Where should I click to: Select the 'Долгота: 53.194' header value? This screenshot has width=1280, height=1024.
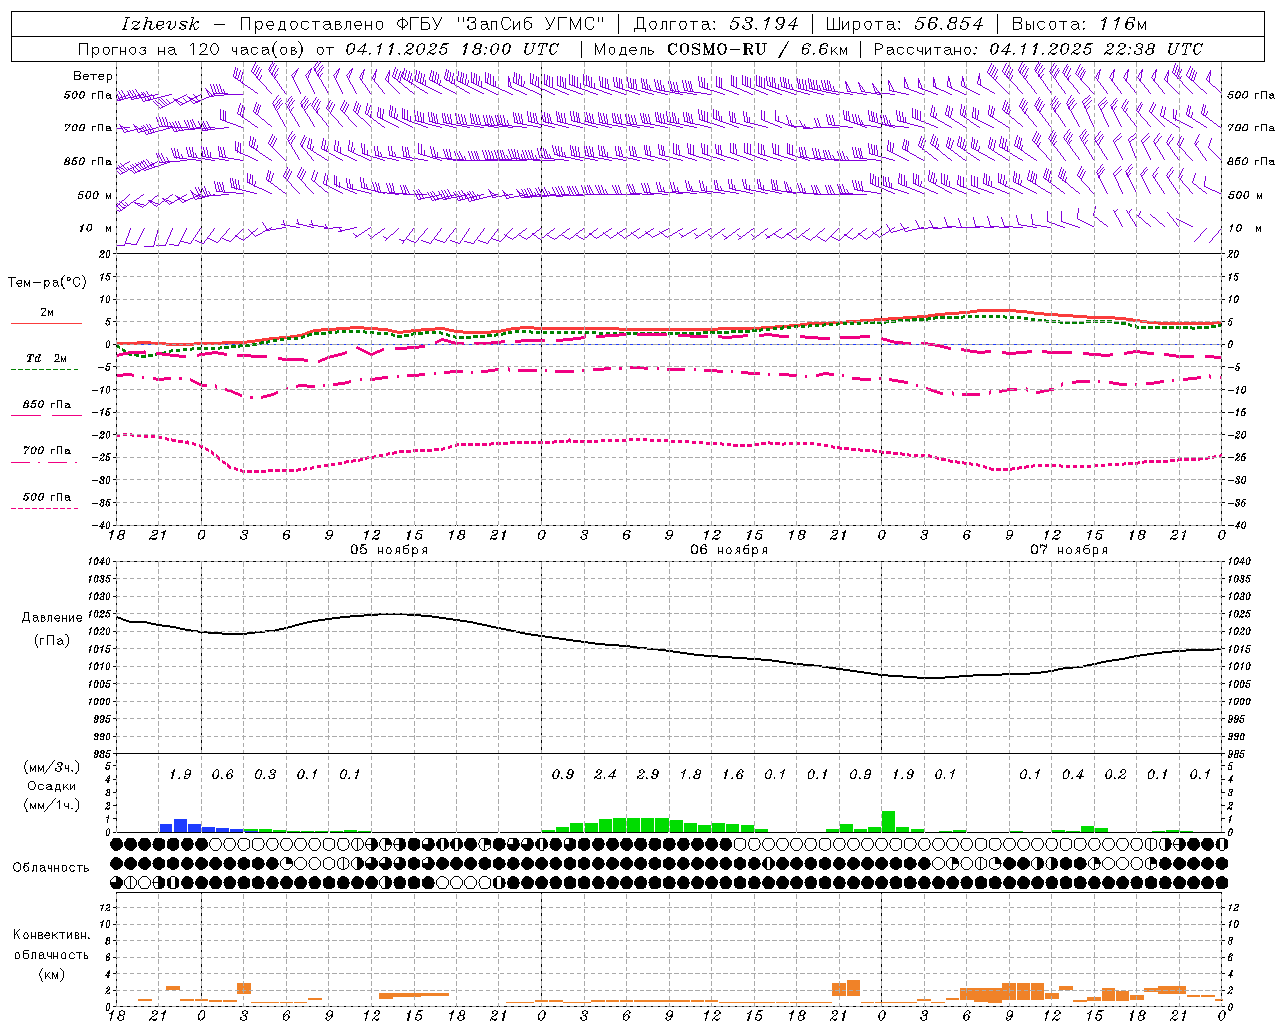(x=716, y=24)
